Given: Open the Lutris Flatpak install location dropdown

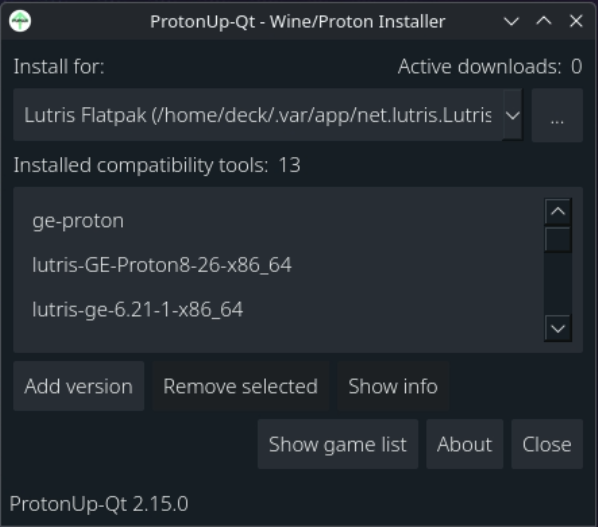Looking at the screenshot, I should point(268,115).
